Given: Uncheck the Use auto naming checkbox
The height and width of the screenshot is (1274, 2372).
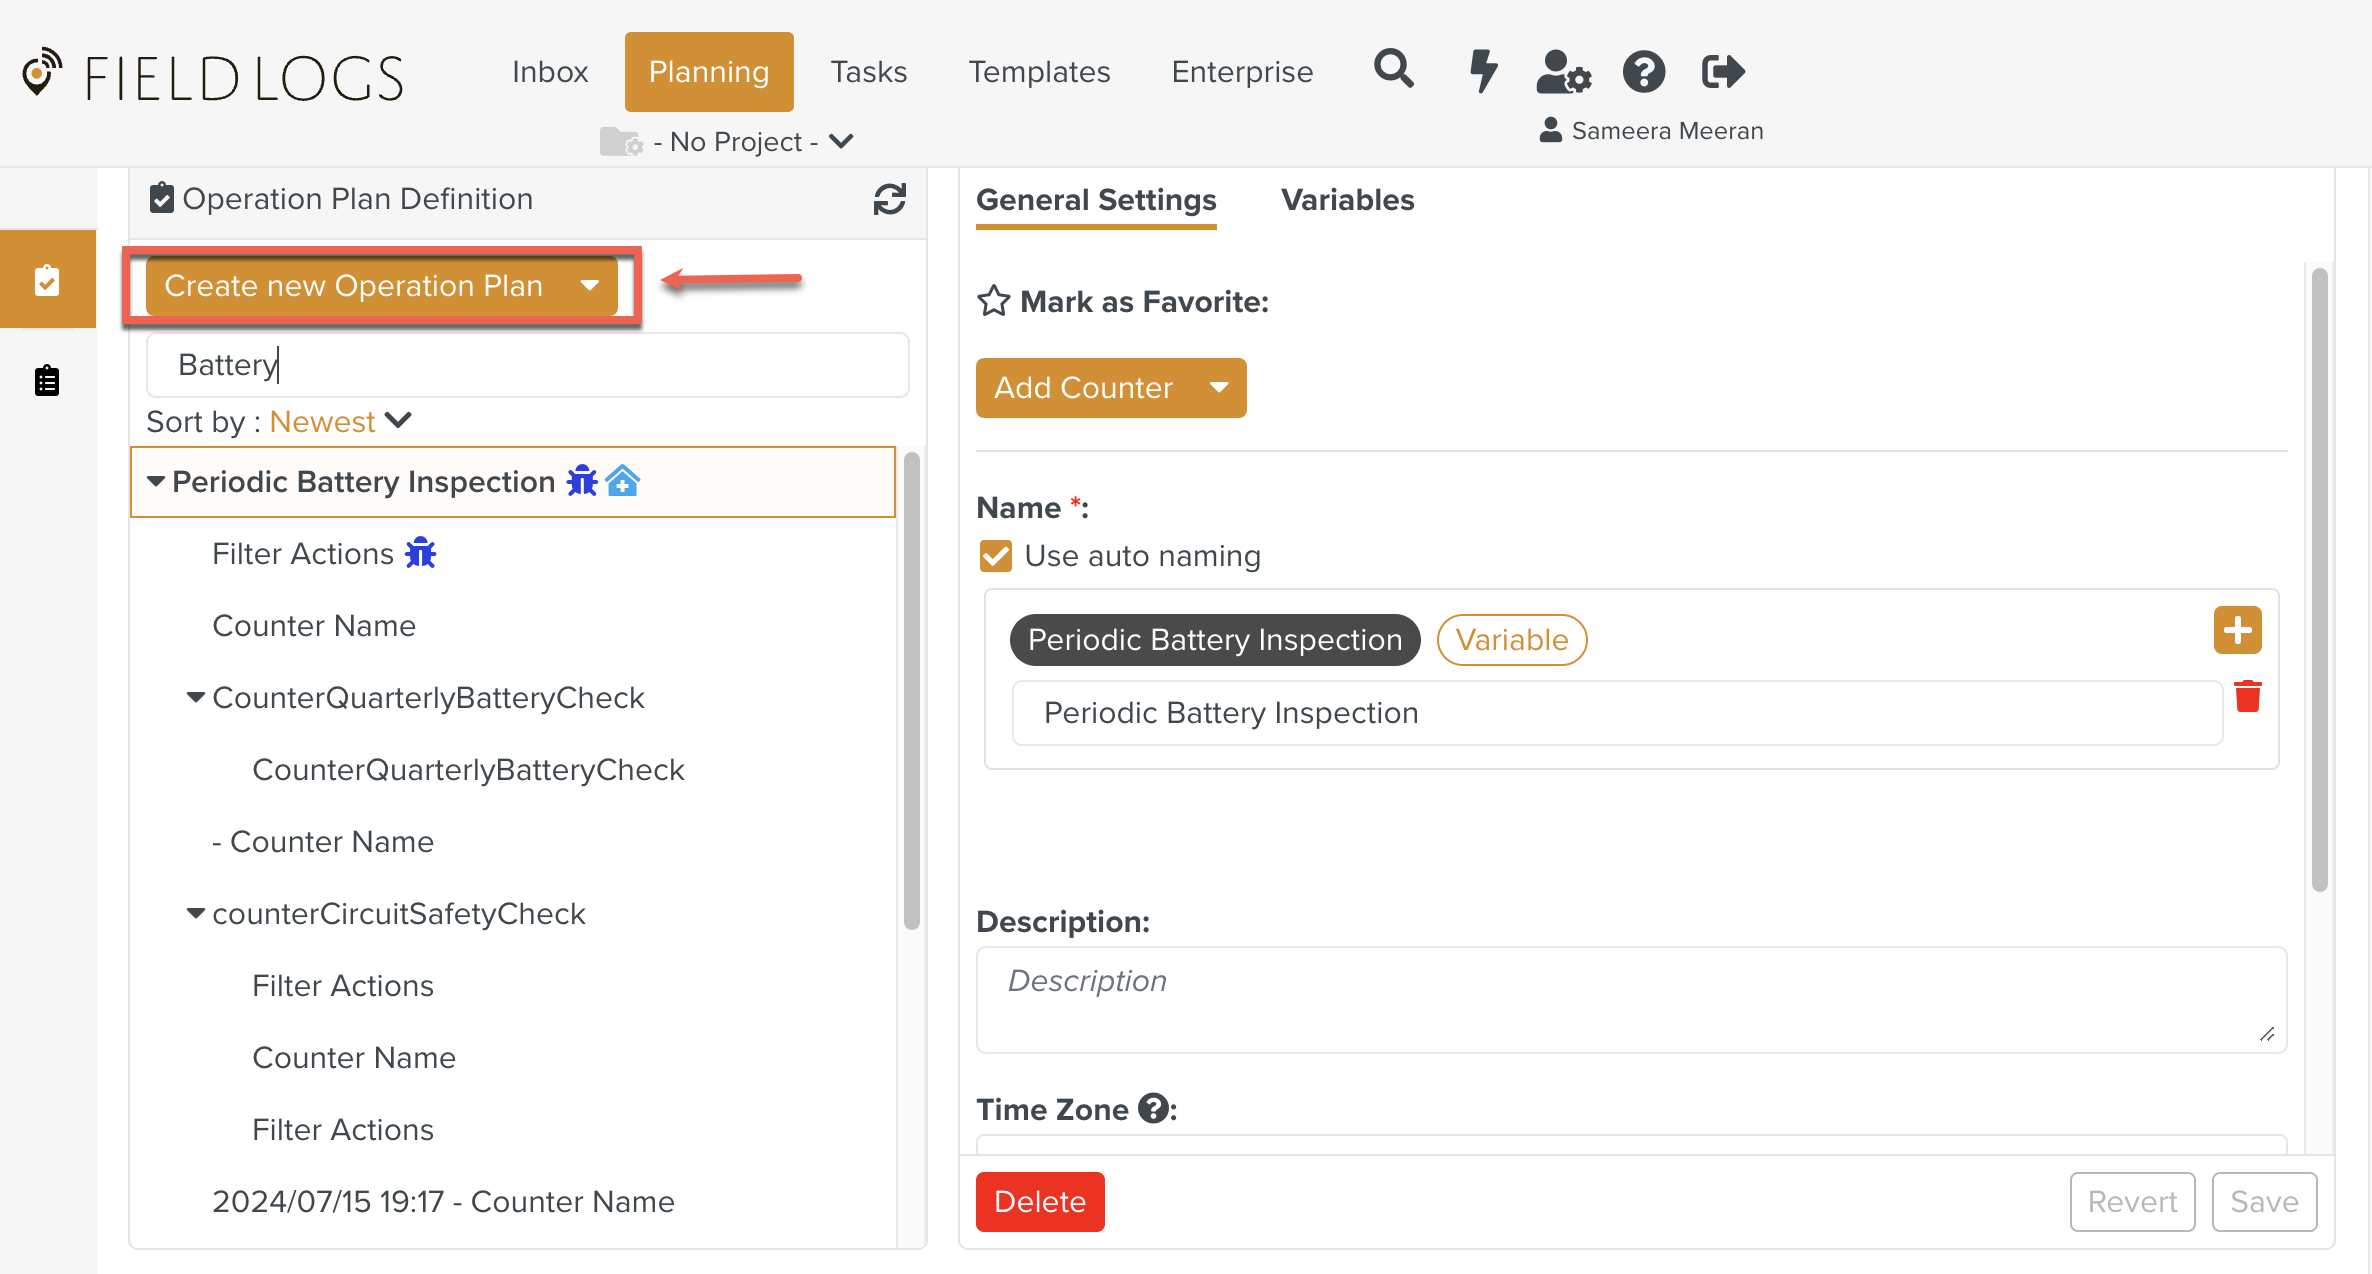Looking at the screenshot, I should click(x=995, y=556).
